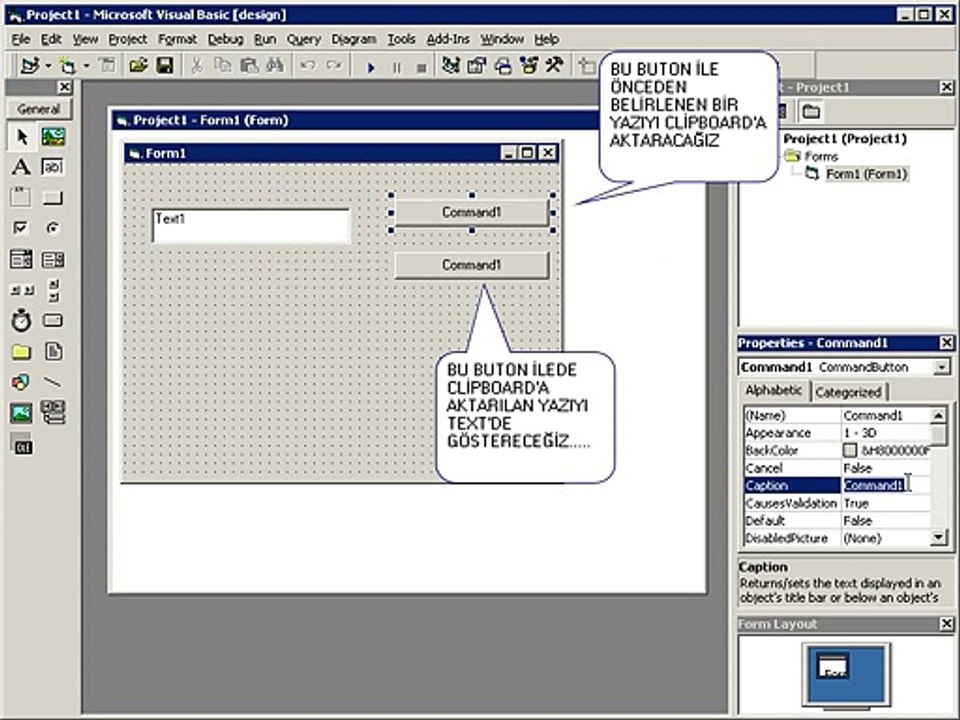Image resolution: width=960 pixels, height=720 pixels.
Task: Click the Caption value field in Properties
Action: click(886, 486)
